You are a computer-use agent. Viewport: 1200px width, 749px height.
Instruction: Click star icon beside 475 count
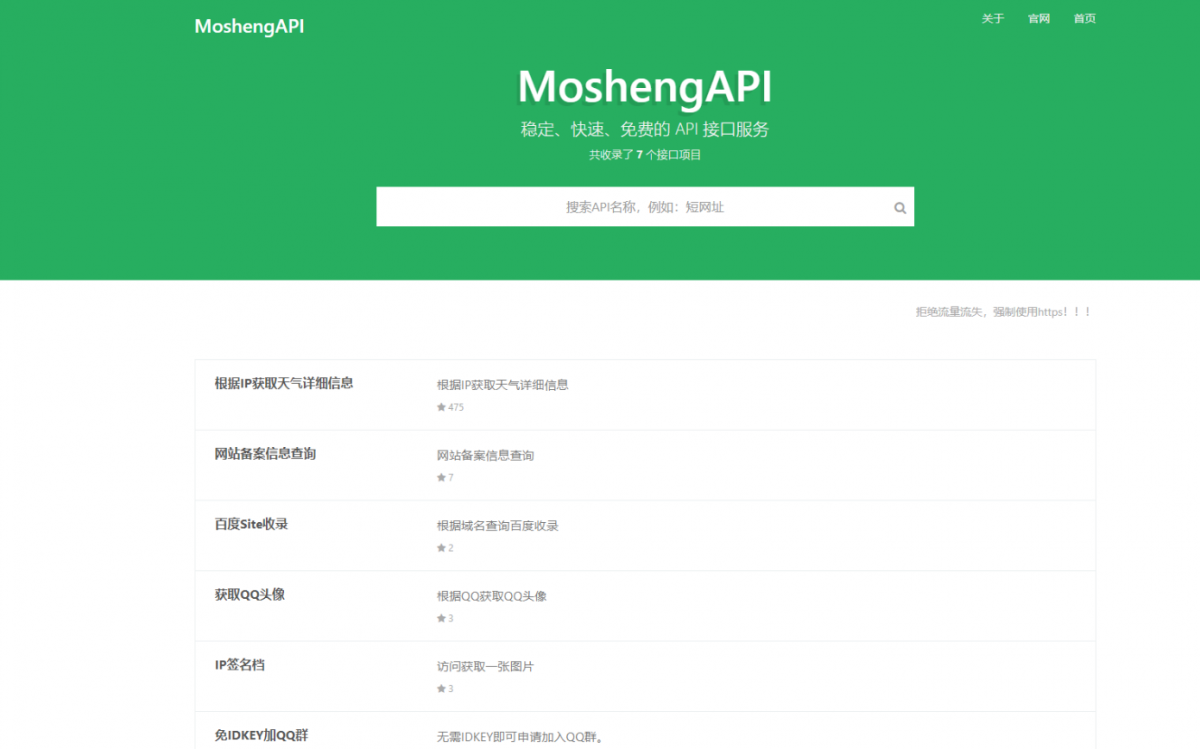[441, 407]
